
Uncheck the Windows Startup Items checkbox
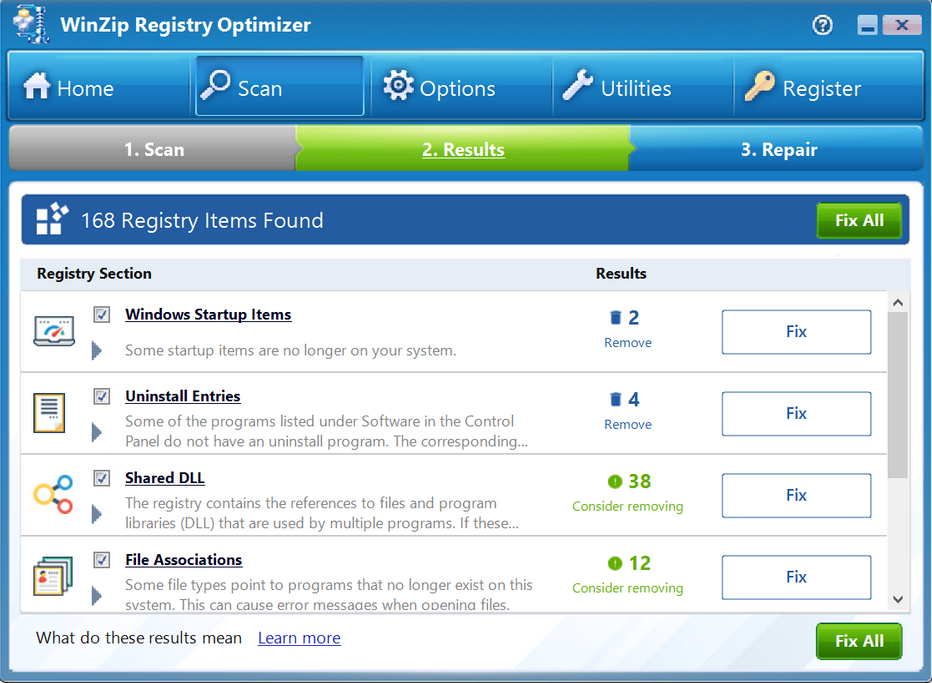tap(102, 314)
